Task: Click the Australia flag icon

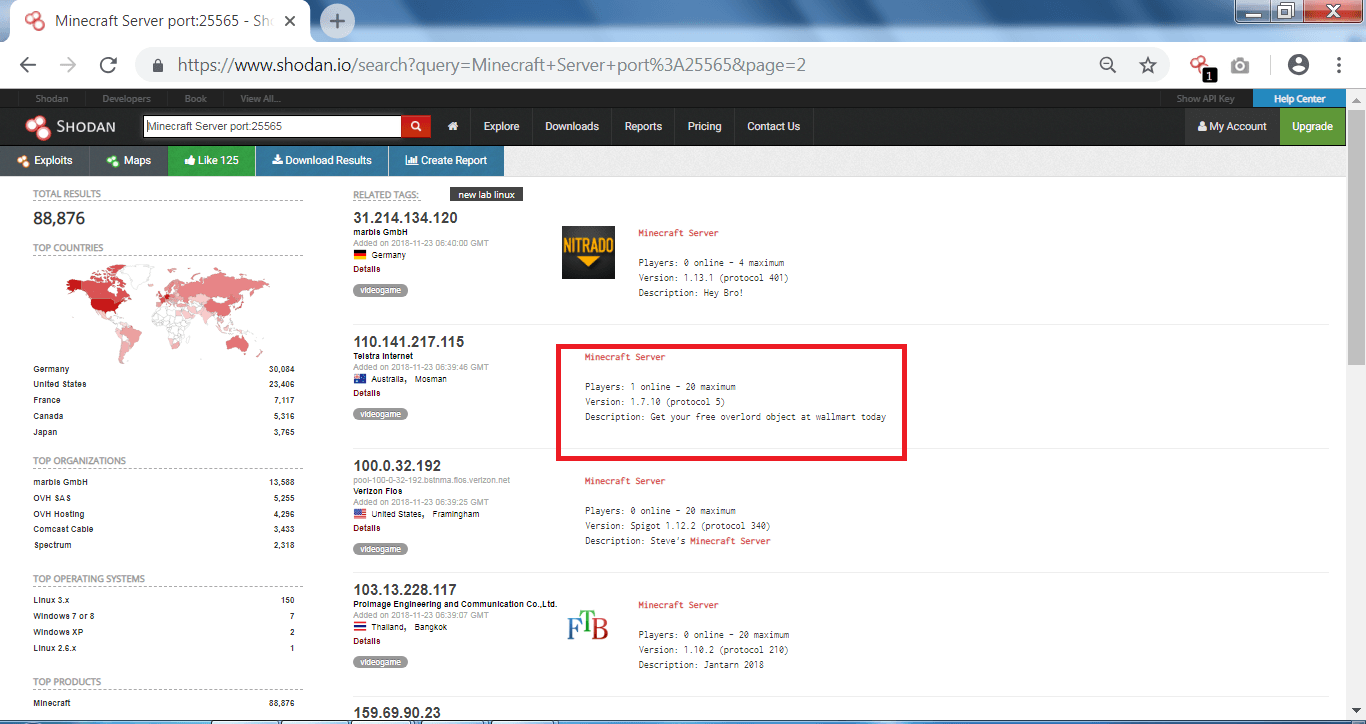Action: tap(360, 379)
